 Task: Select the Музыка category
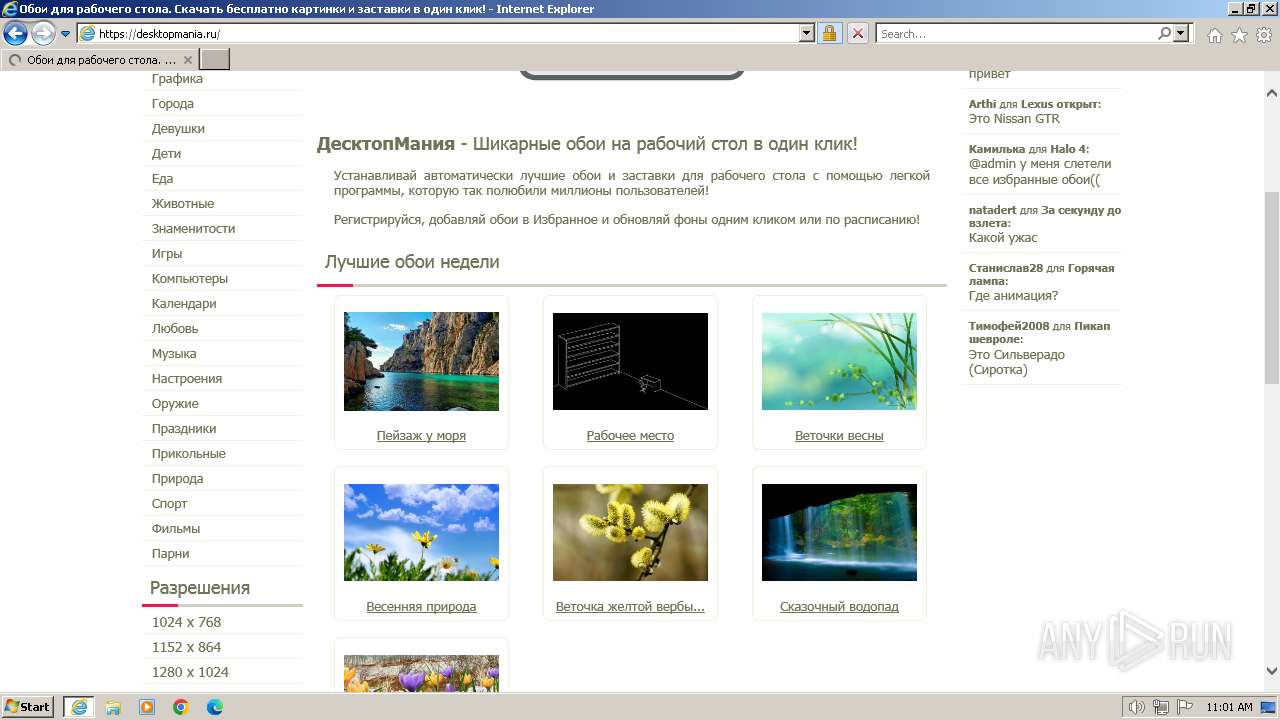click(174, 354)
